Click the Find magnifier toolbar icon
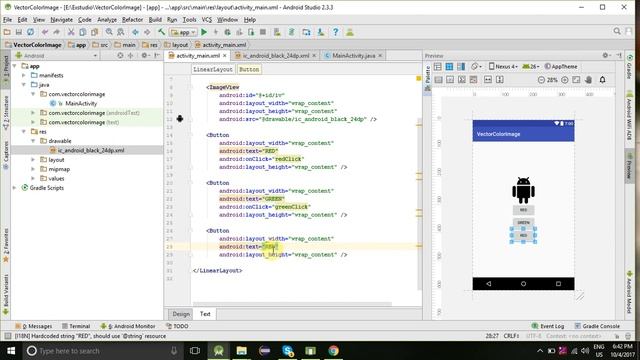640x360 pixels. [109, 32]
